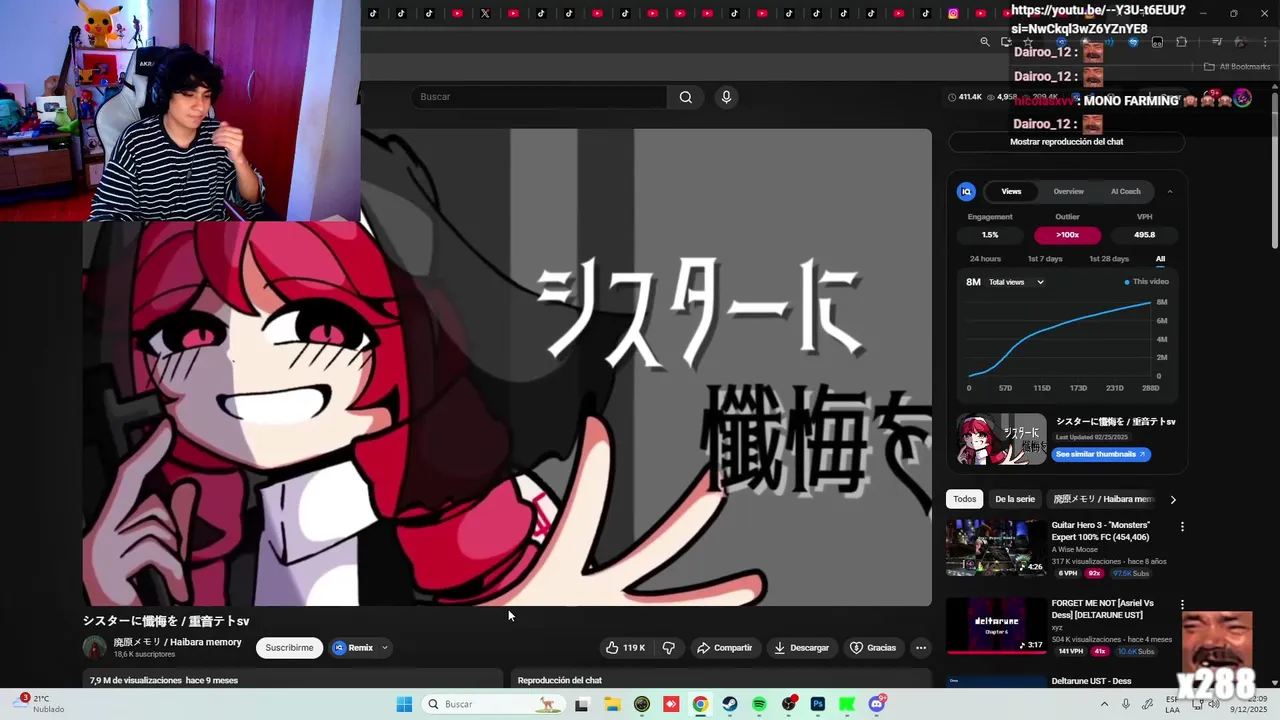Viewport: 1280px width, 720px height.
Task: Click the Remix button
Action: pyautogui.click(x=353, y=648)
